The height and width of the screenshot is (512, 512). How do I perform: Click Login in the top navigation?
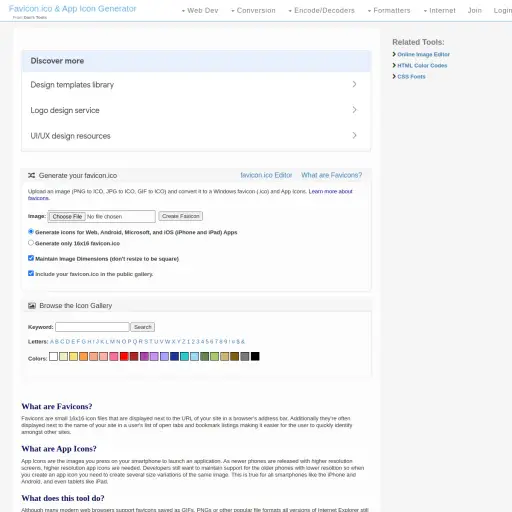503,11
